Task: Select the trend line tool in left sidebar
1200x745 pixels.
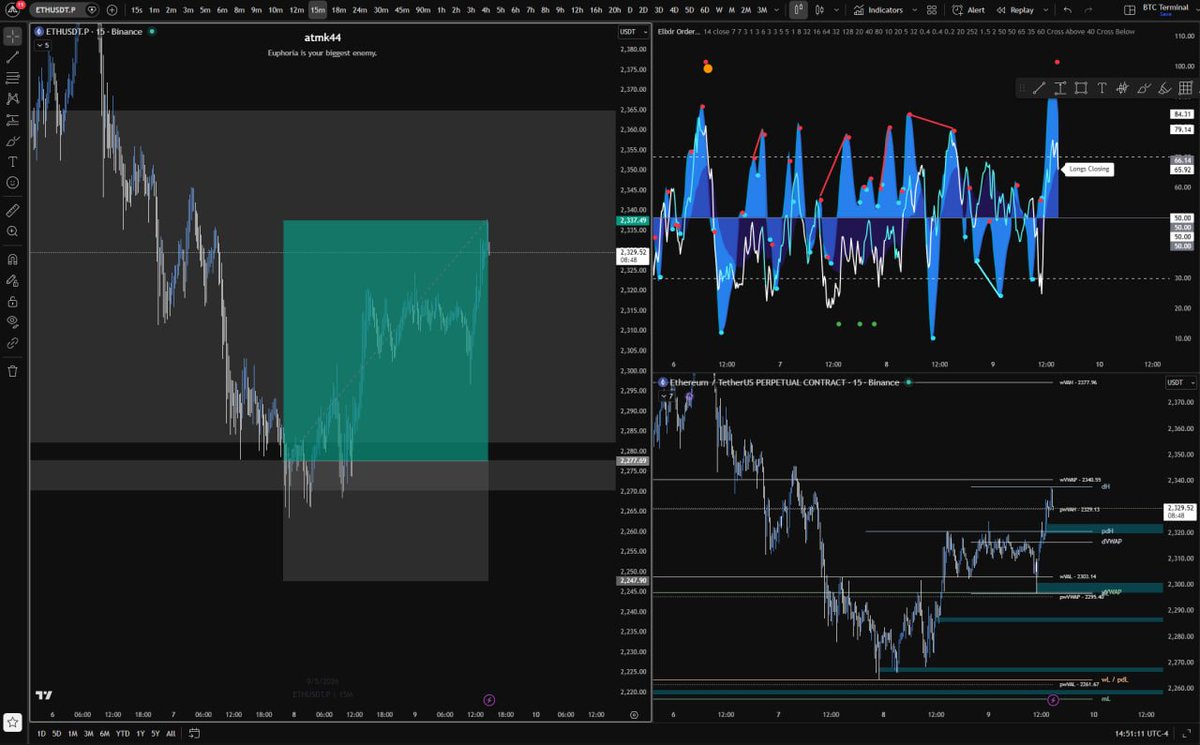Action: (12, 57)
